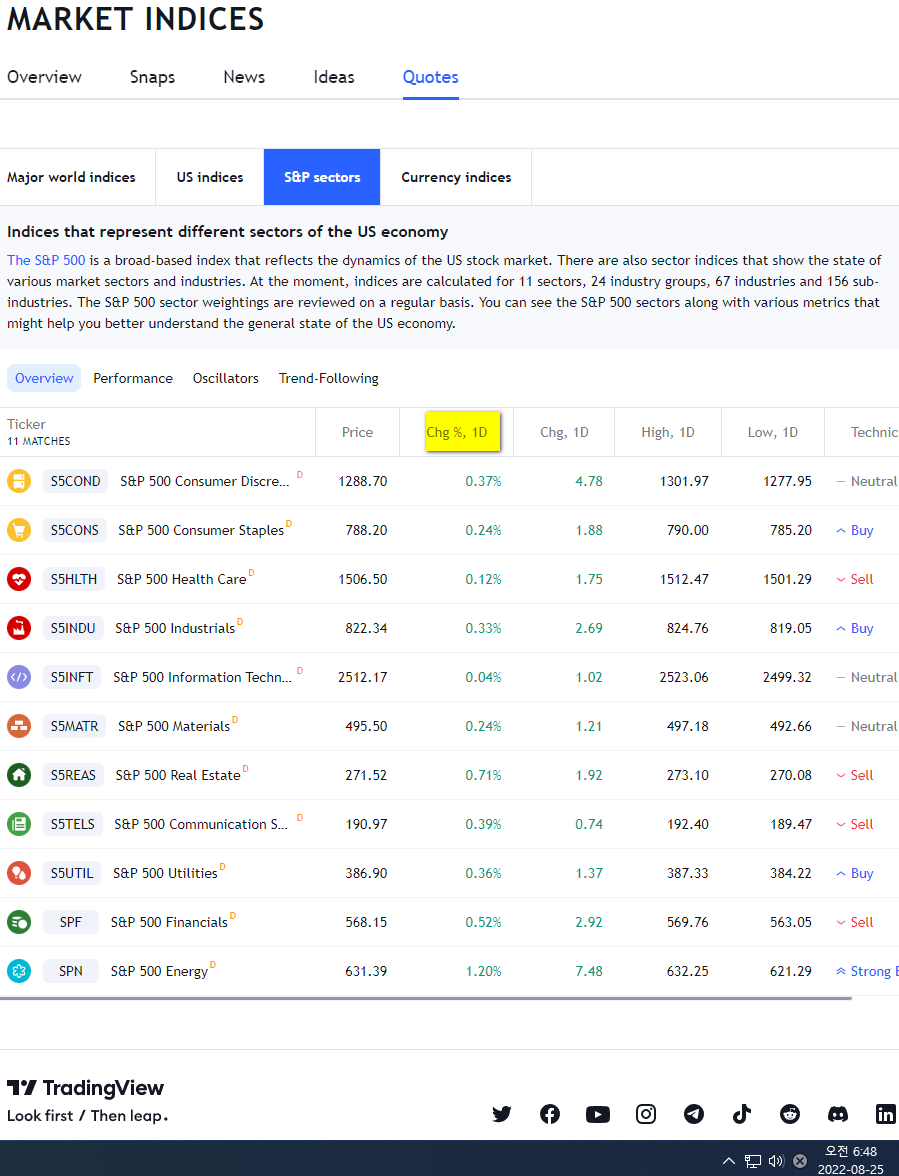Select the Oscillators table view
This screenshot has height=1176, width=899.
click(x=226, y=378)
